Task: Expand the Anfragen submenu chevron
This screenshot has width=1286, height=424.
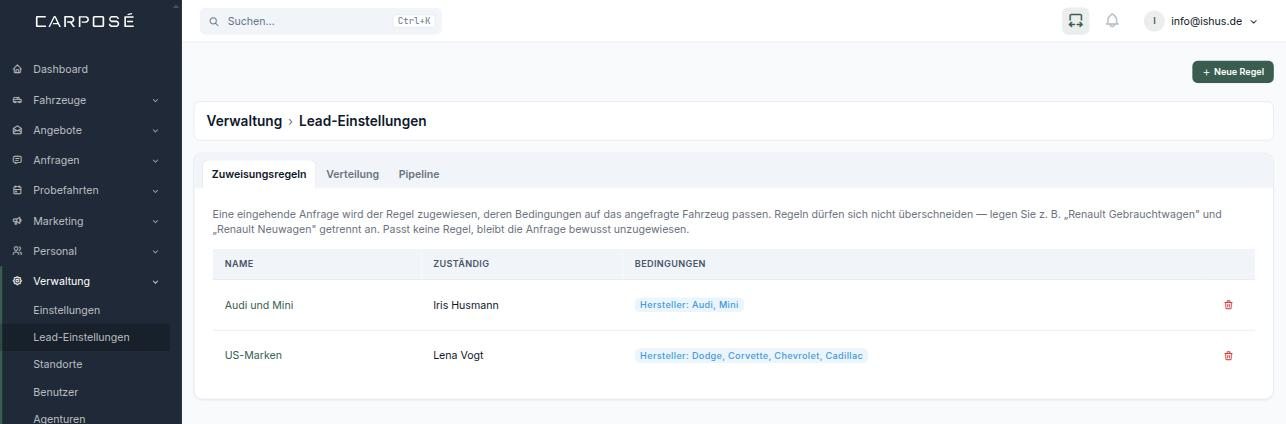Action: (x=155, y=160)
